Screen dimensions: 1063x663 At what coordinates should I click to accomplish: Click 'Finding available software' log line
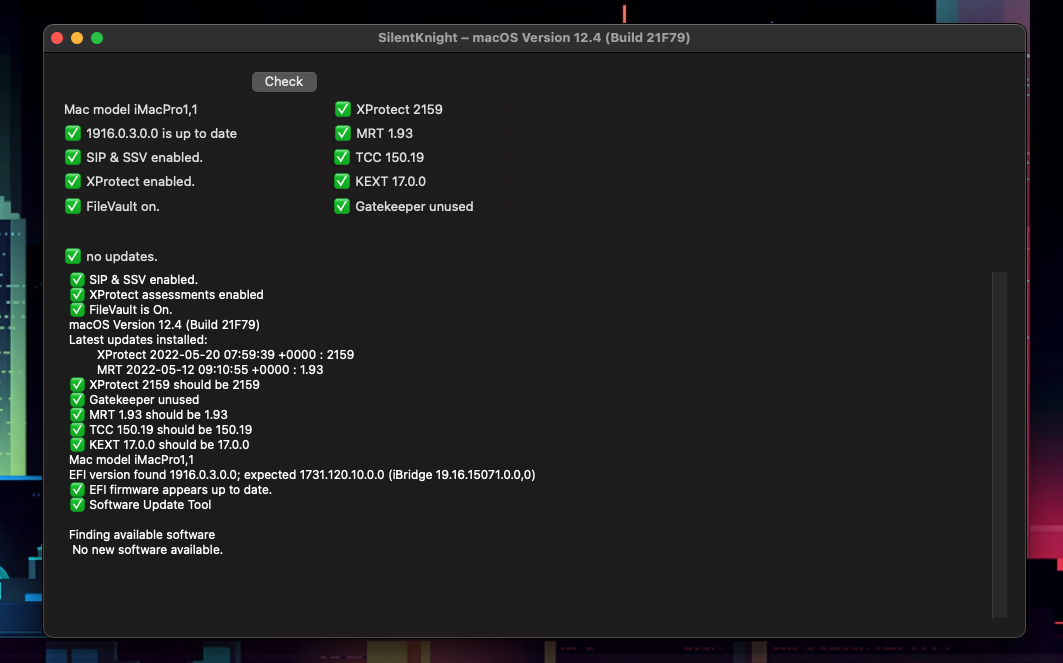142,534
